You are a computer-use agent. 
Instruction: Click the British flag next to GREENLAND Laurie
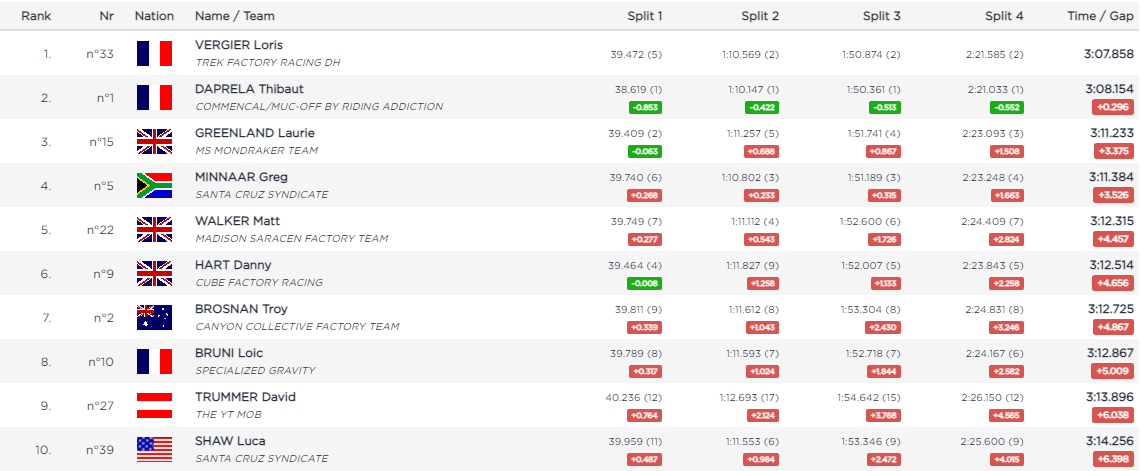click(154, 141)
